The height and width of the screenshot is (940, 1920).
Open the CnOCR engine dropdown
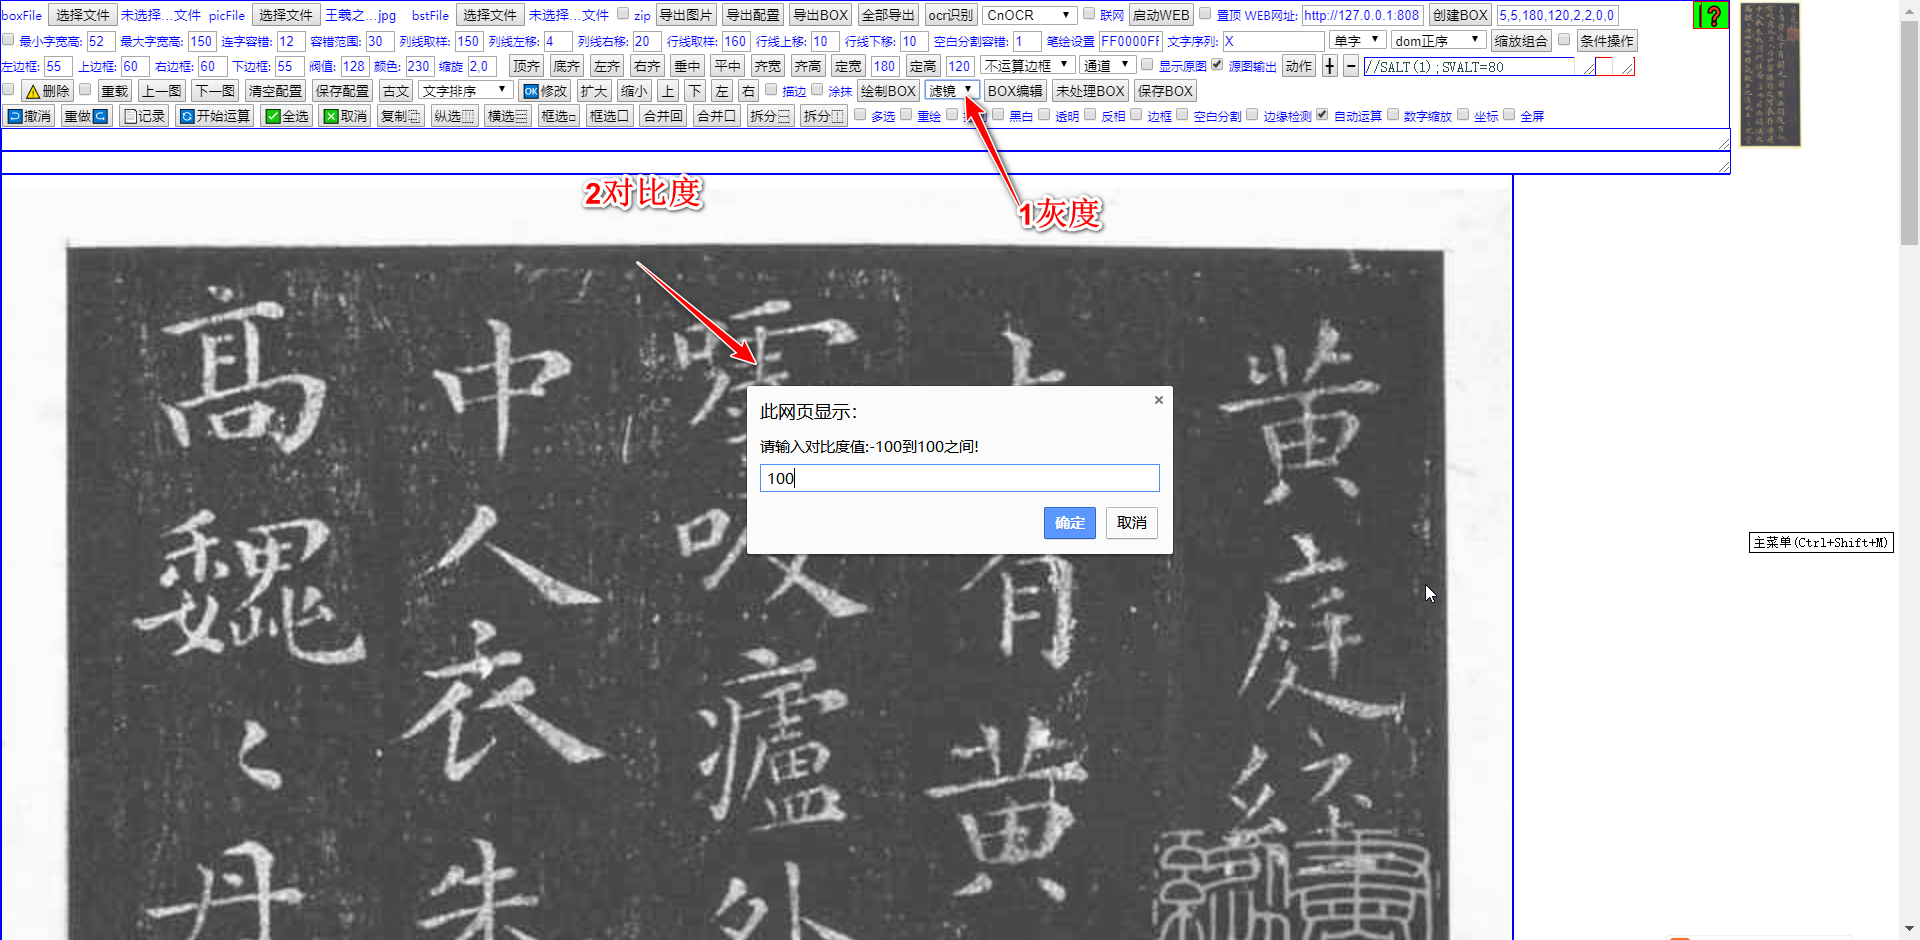click(x=1029, y=15)
